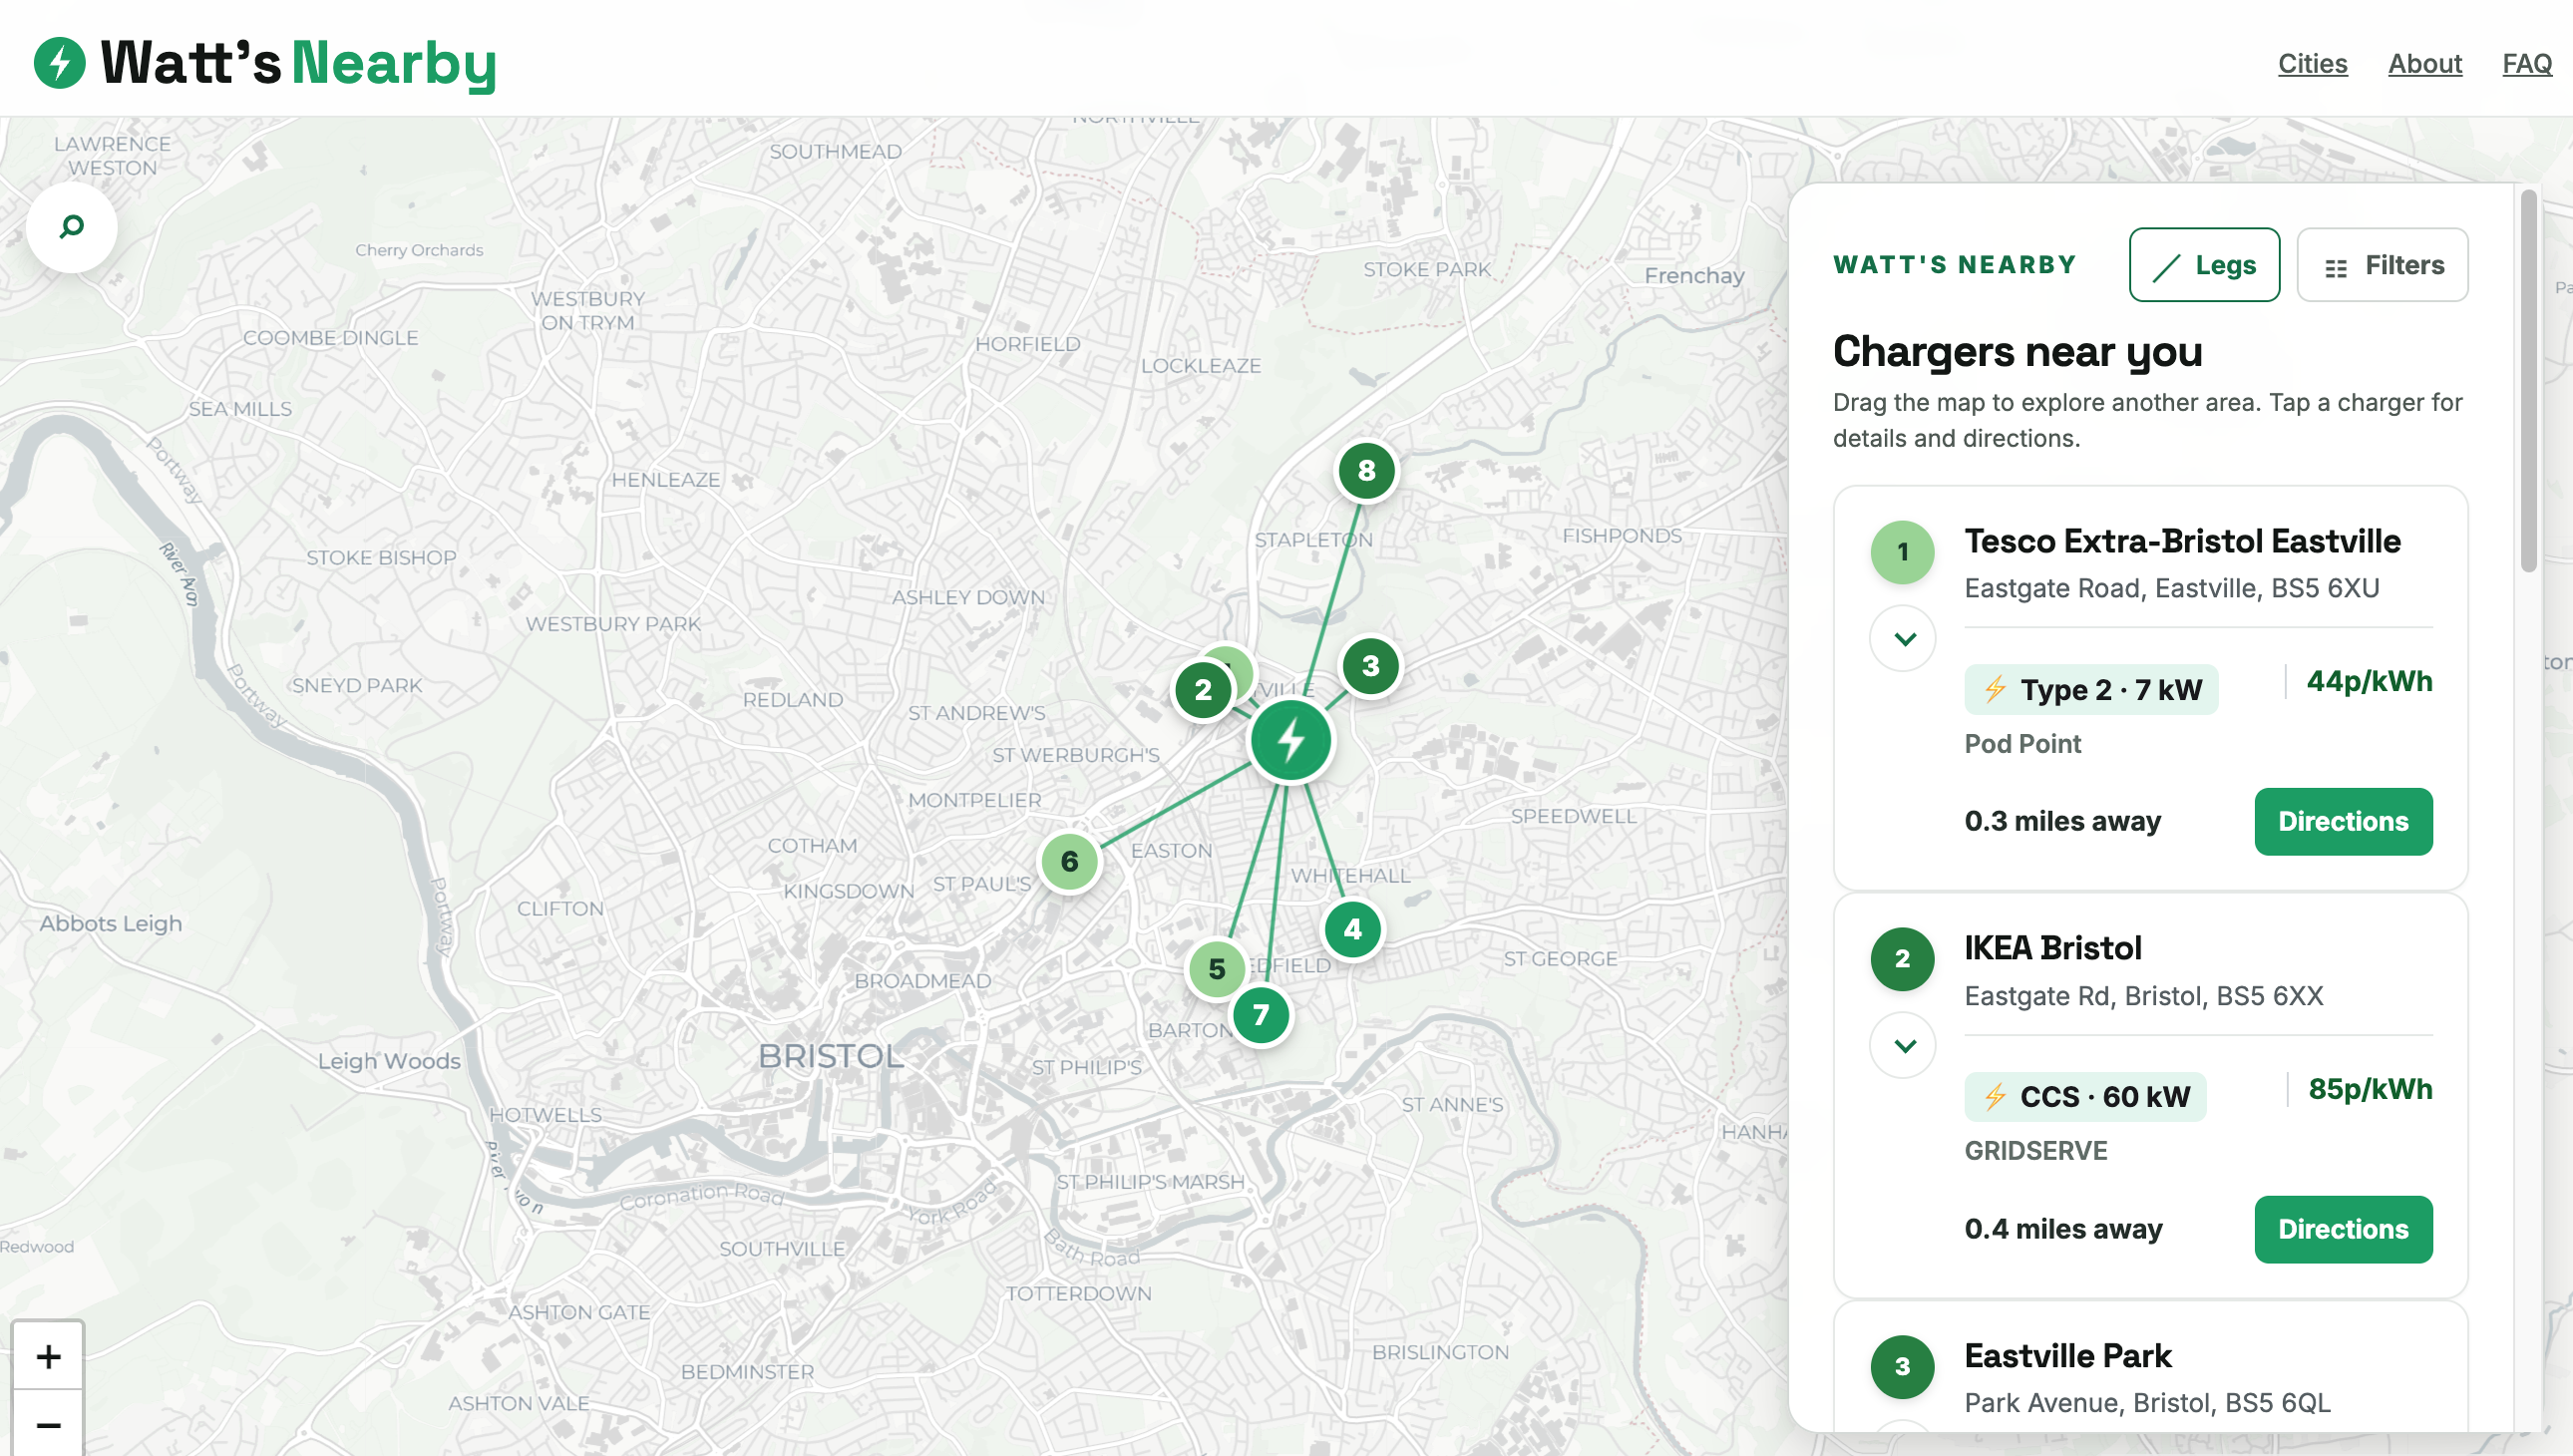
Task: Open the FAQ page
Action: [x=2526, y=64]
